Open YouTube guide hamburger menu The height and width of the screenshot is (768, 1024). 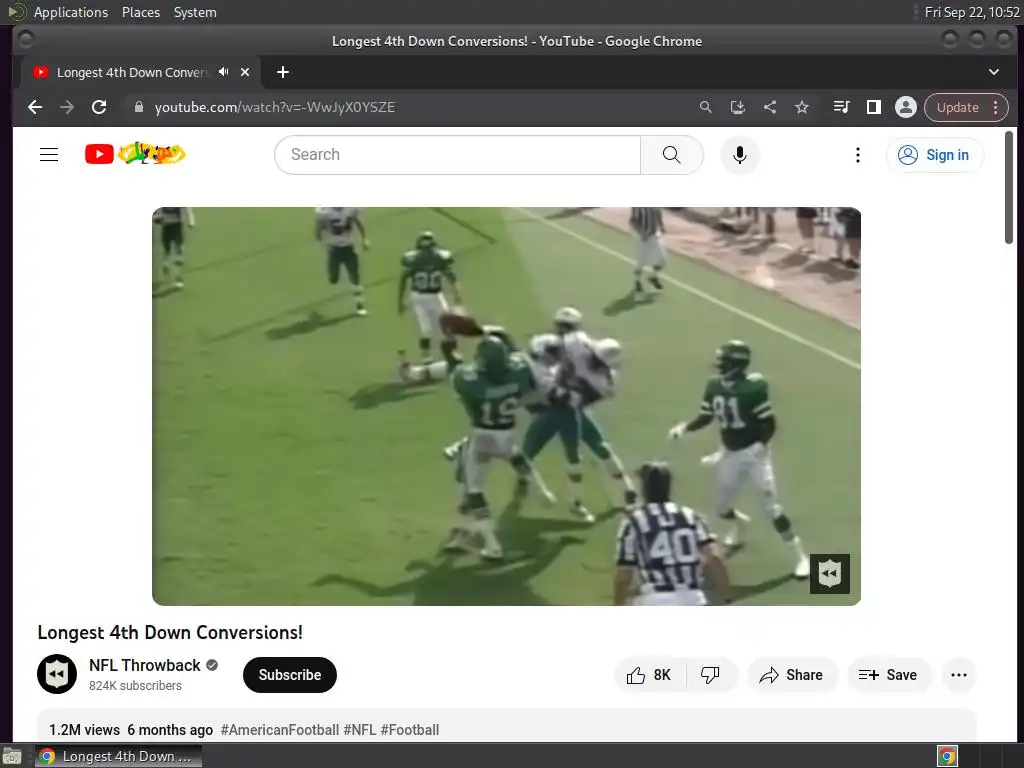49,155
